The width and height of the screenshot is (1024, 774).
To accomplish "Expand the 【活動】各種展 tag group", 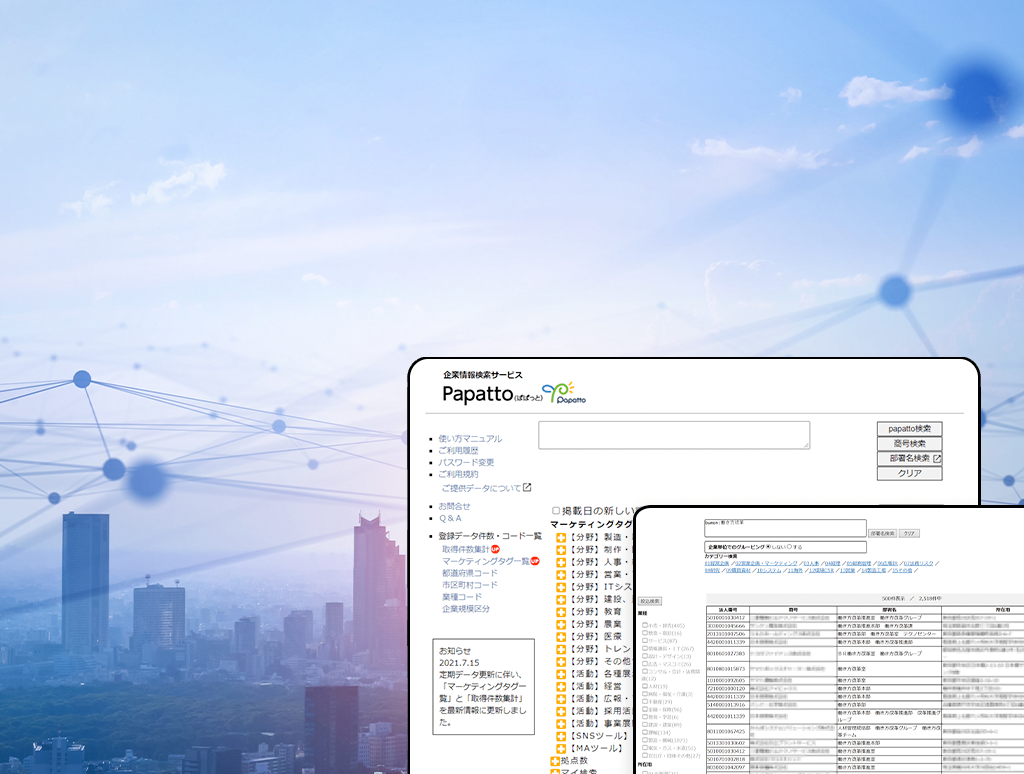I will (x=560, y=674).
